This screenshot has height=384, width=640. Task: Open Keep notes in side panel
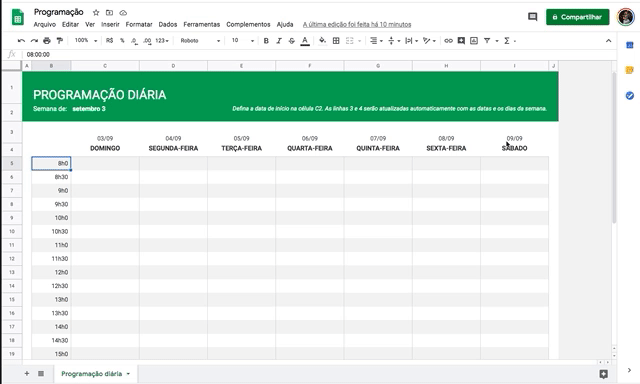(x=629, y=70)
